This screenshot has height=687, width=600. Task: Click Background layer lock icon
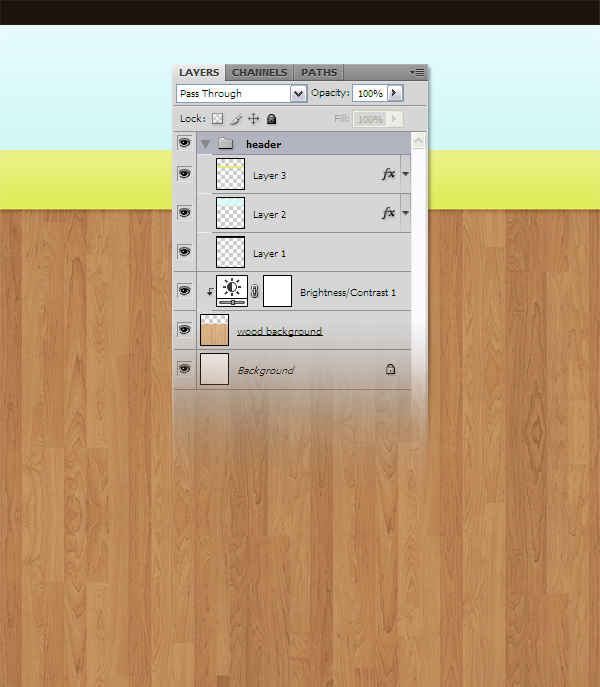[x=391, y=369]
